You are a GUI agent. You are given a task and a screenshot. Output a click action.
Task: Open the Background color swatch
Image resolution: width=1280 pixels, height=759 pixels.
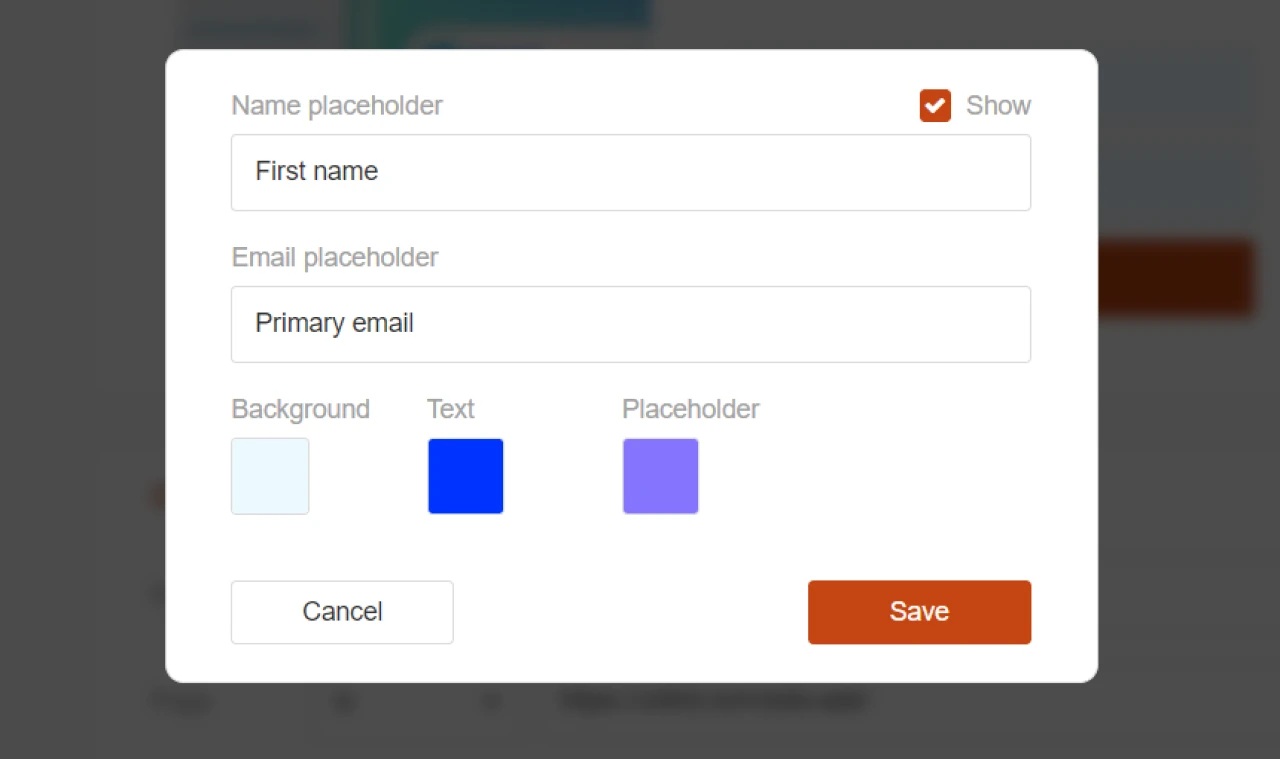270,476
